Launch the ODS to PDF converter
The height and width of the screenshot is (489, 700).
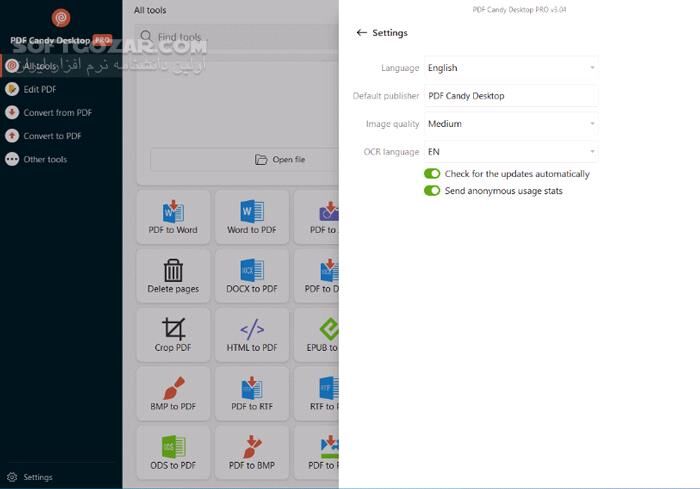click(173, 452)
